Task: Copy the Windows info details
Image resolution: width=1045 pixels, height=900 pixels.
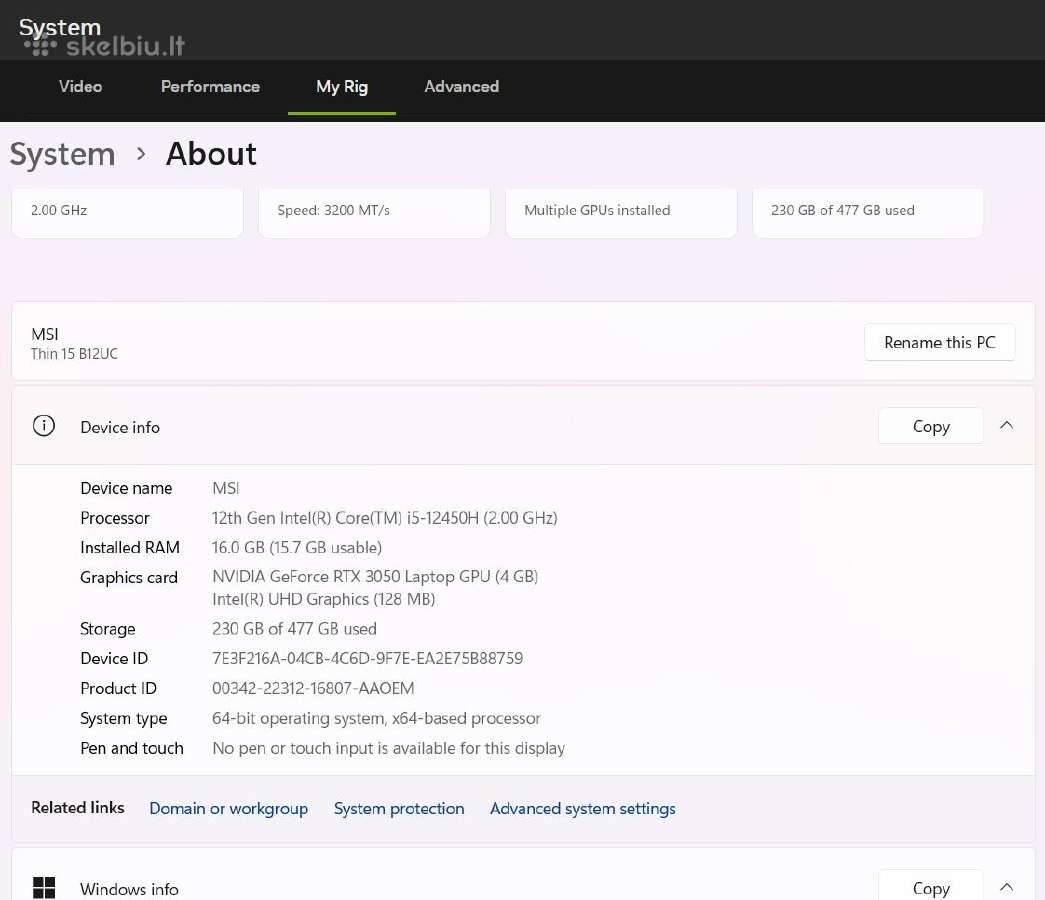Action: click(931, 887)
